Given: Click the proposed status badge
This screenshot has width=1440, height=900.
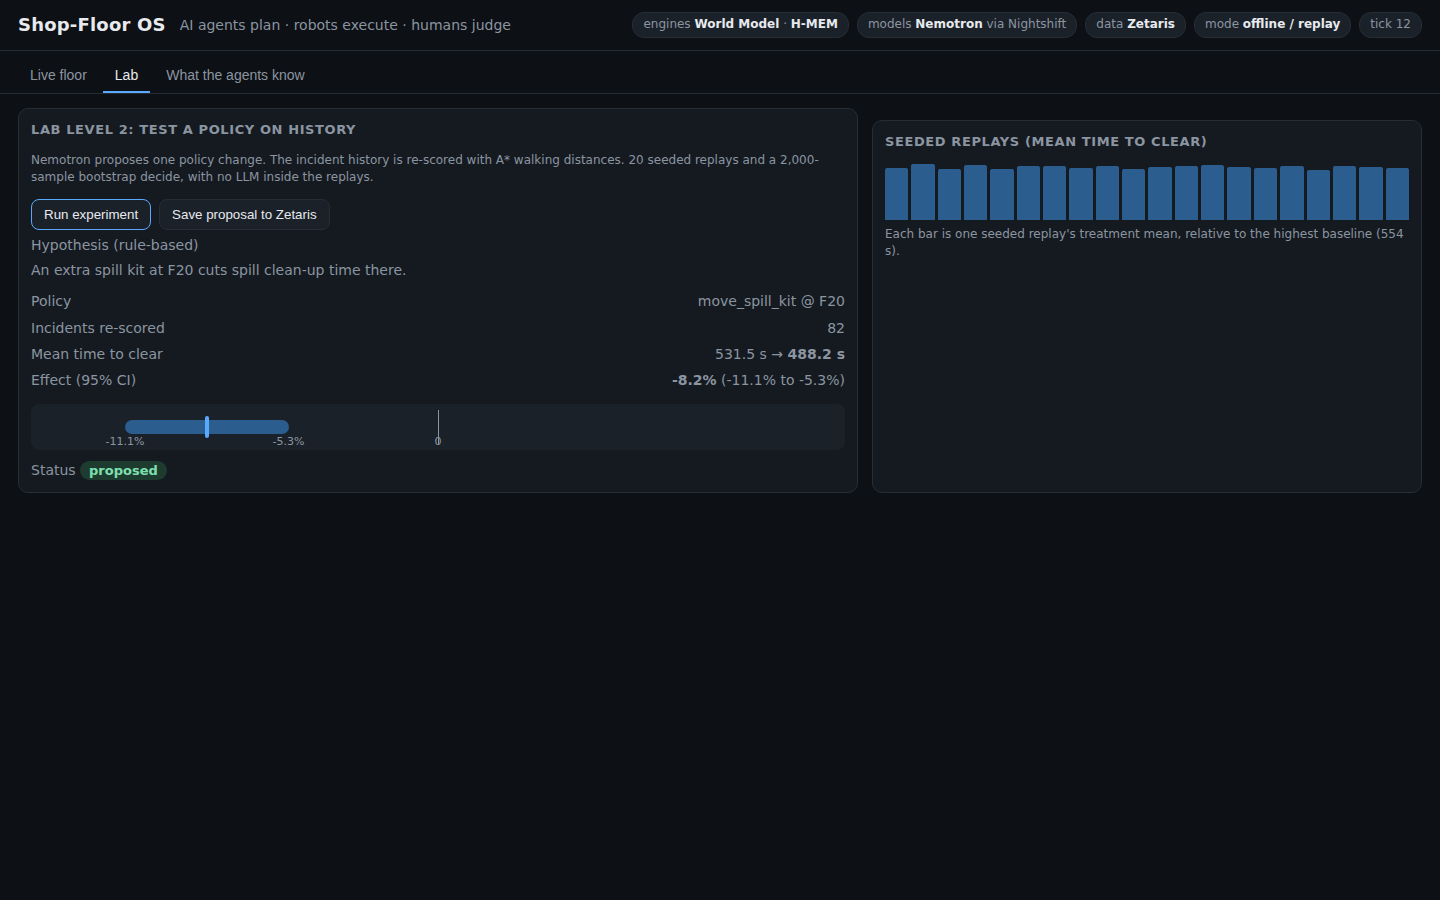Looking at the screenshot, I should 123,470.
